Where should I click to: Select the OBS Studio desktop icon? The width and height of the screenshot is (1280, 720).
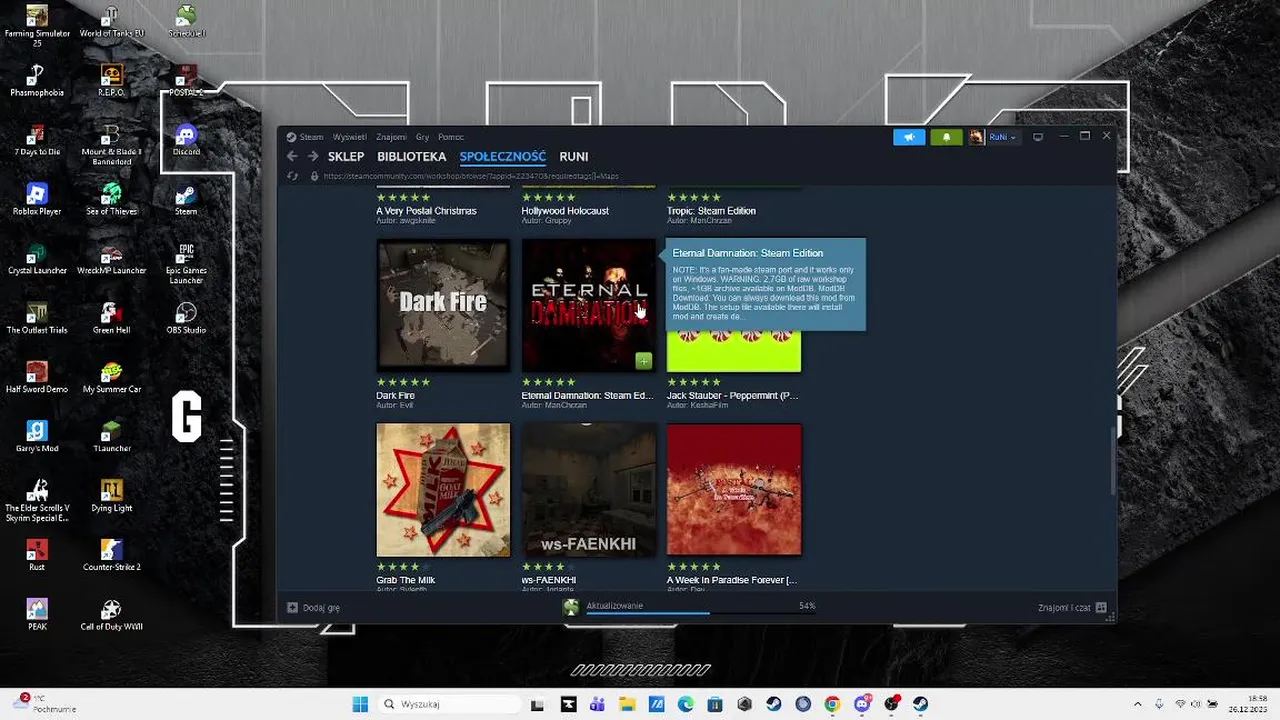[186, 318]
